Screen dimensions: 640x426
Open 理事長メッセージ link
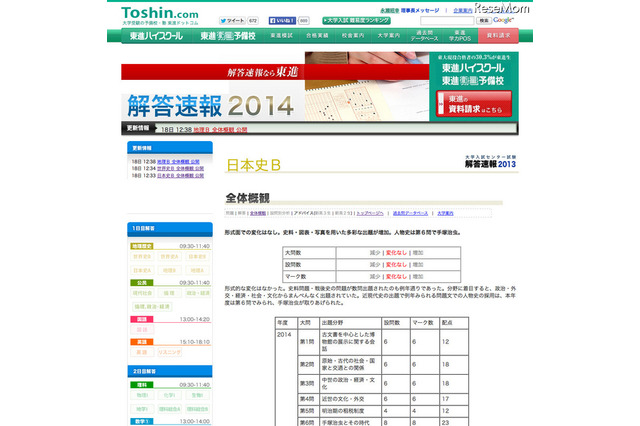pyautogui.click(x=420, y=10)
